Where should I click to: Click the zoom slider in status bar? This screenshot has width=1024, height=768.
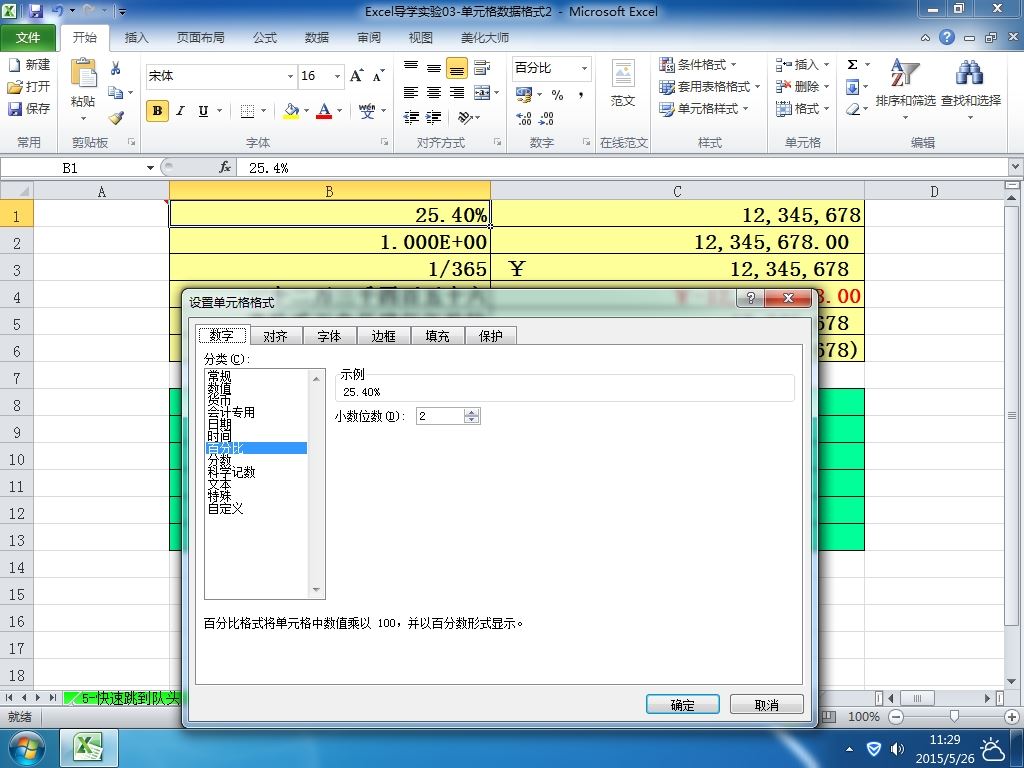(x=953, y=716)
